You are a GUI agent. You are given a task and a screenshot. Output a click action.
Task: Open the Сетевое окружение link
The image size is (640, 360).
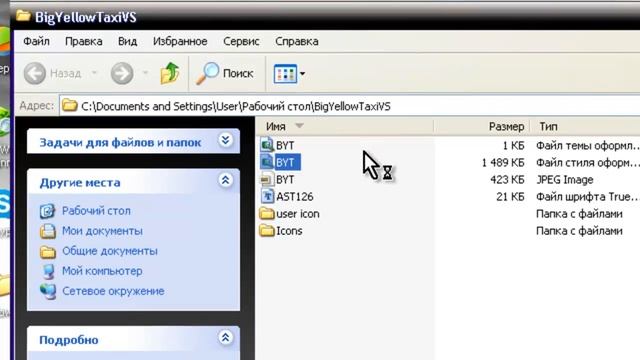(x=113, y=291)
